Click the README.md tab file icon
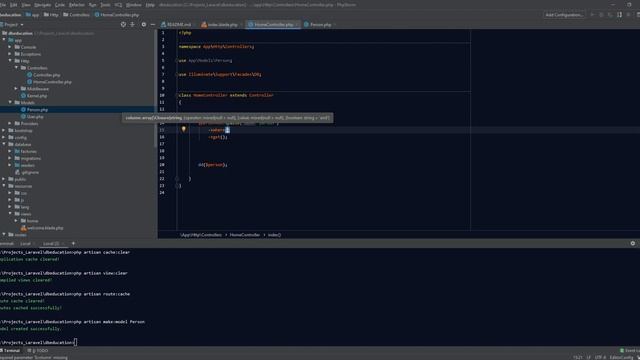 tap(163, 24)
